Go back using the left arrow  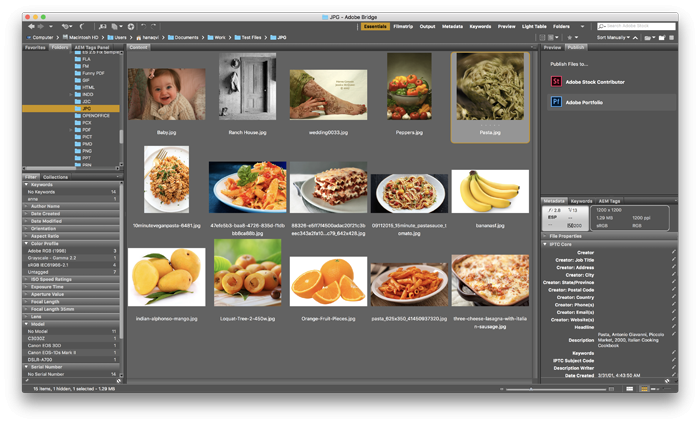tap(31, 26)
